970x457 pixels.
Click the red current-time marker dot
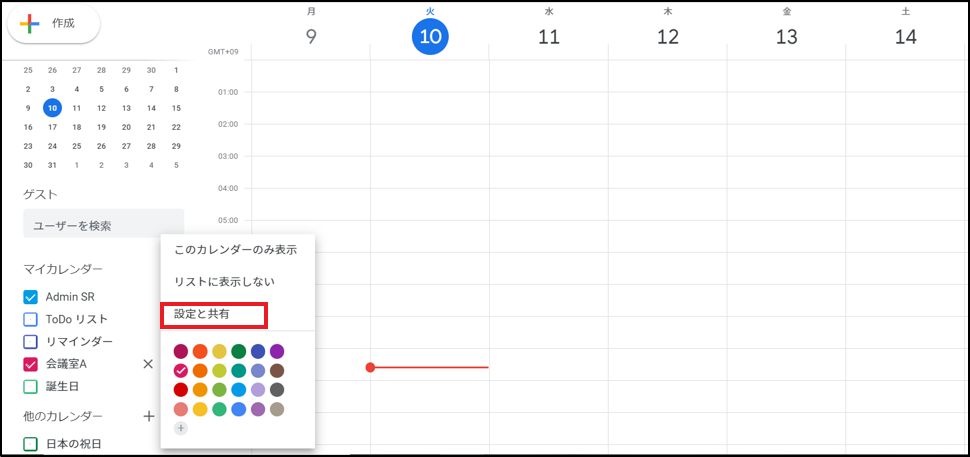(370, 367)
